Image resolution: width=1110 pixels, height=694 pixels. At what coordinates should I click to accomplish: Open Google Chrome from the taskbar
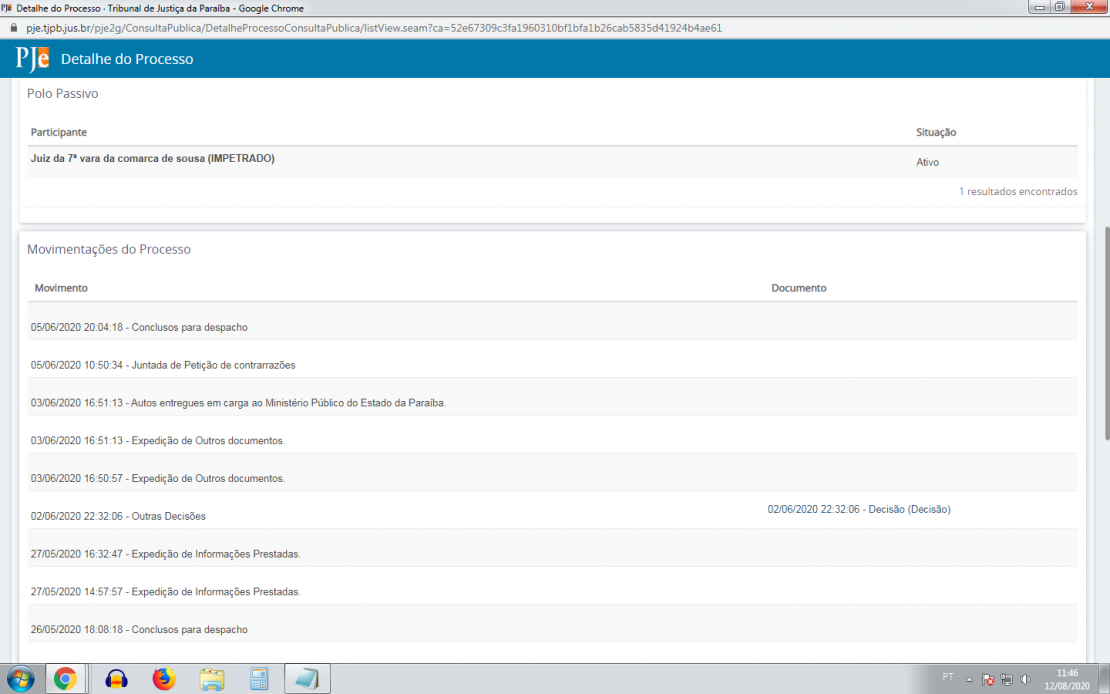pos(65,679)
